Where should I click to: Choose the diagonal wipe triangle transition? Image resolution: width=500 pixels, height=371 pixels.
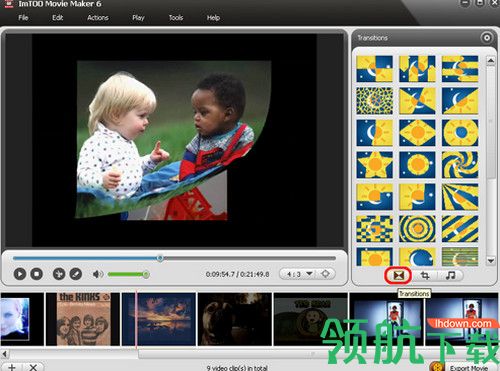(460, 101)
